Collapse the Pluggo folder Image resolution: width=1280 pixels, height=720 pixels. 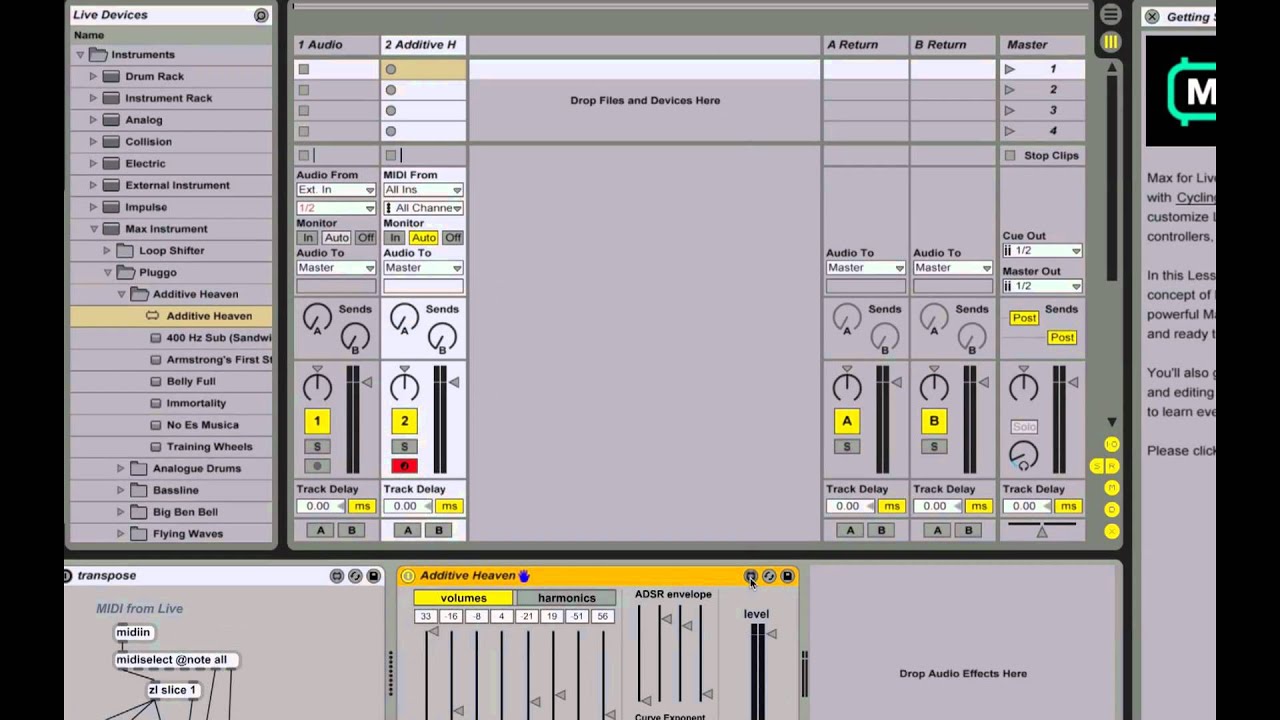tap(108, 273)
